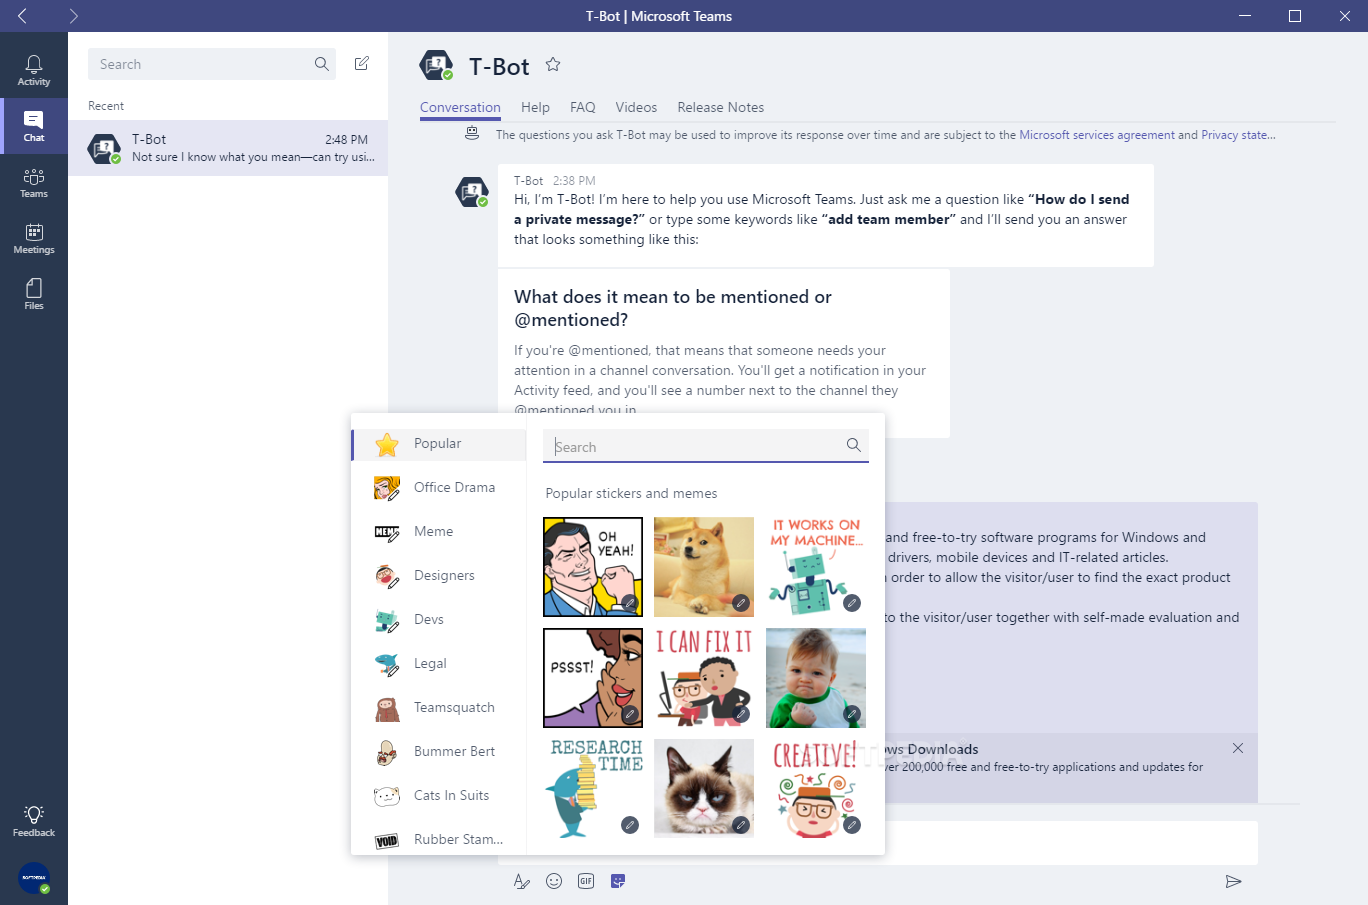This screenshot has width=1368, height=905.
Task: Open the Chat section
Action: (34, 126)
